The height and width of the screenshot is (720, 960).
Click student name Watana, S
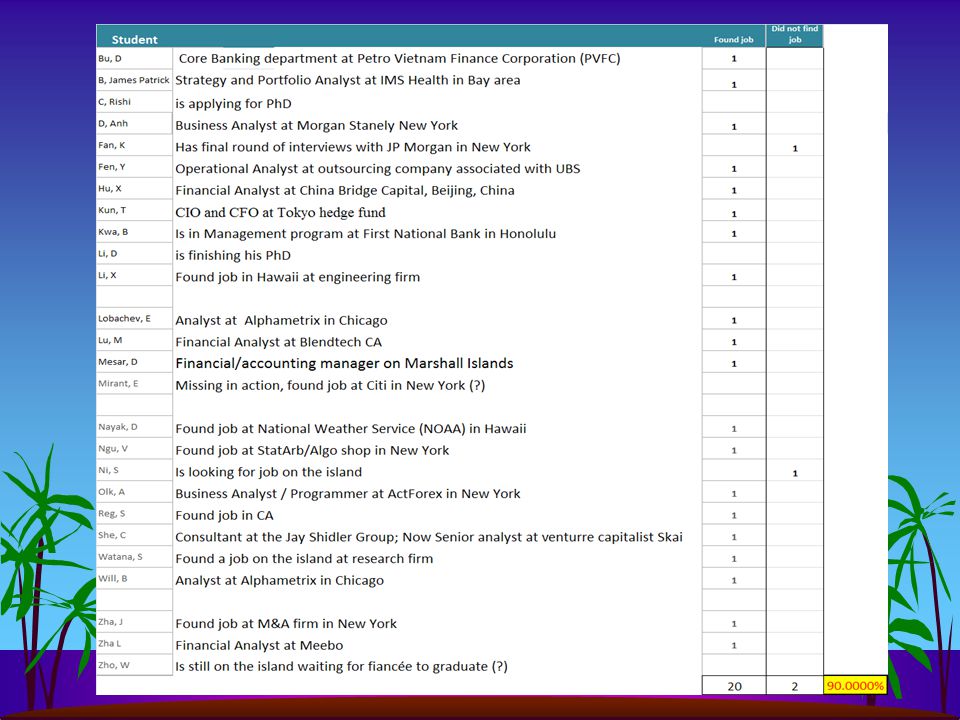point(121,557)
